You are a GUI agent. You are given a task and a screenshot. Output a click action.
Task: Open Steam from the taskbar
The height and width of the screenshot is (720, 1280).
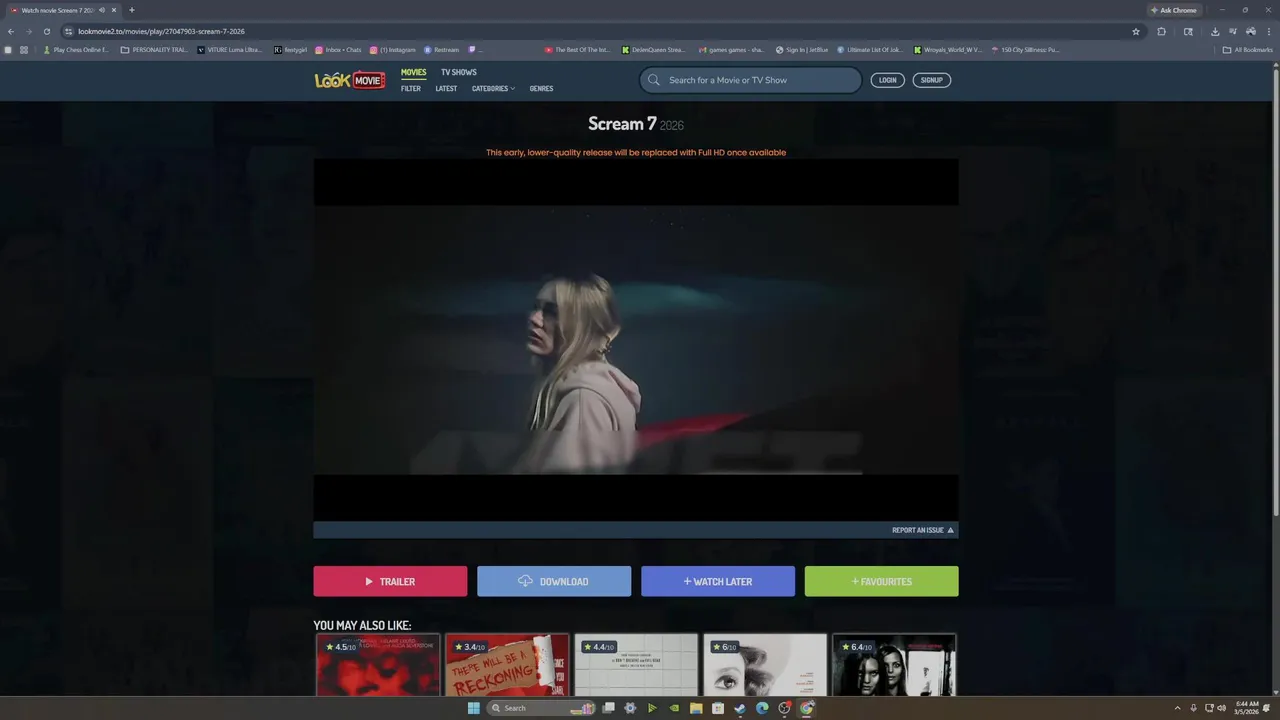[x=740, y=708]
